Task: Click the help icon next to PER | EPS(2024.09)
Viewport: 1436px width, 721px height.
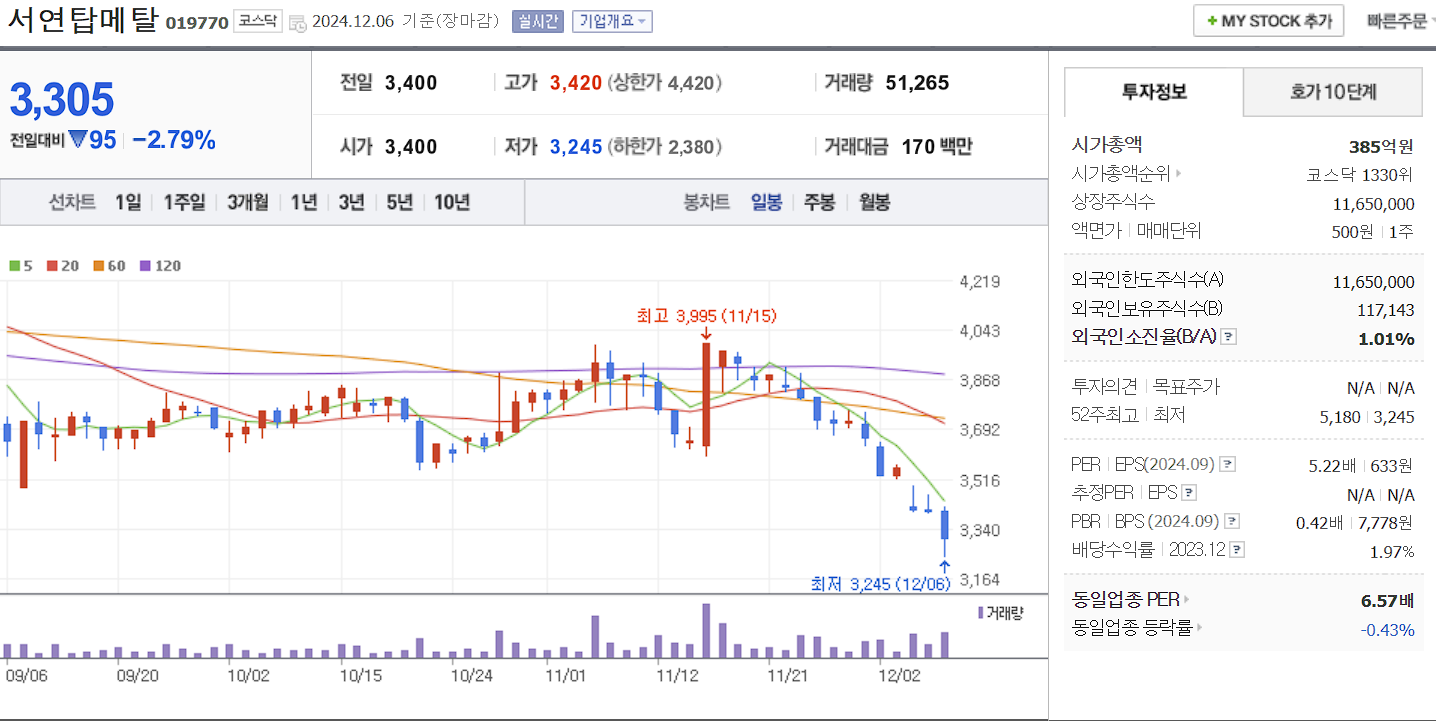Action: click(x=1227, y=465)
